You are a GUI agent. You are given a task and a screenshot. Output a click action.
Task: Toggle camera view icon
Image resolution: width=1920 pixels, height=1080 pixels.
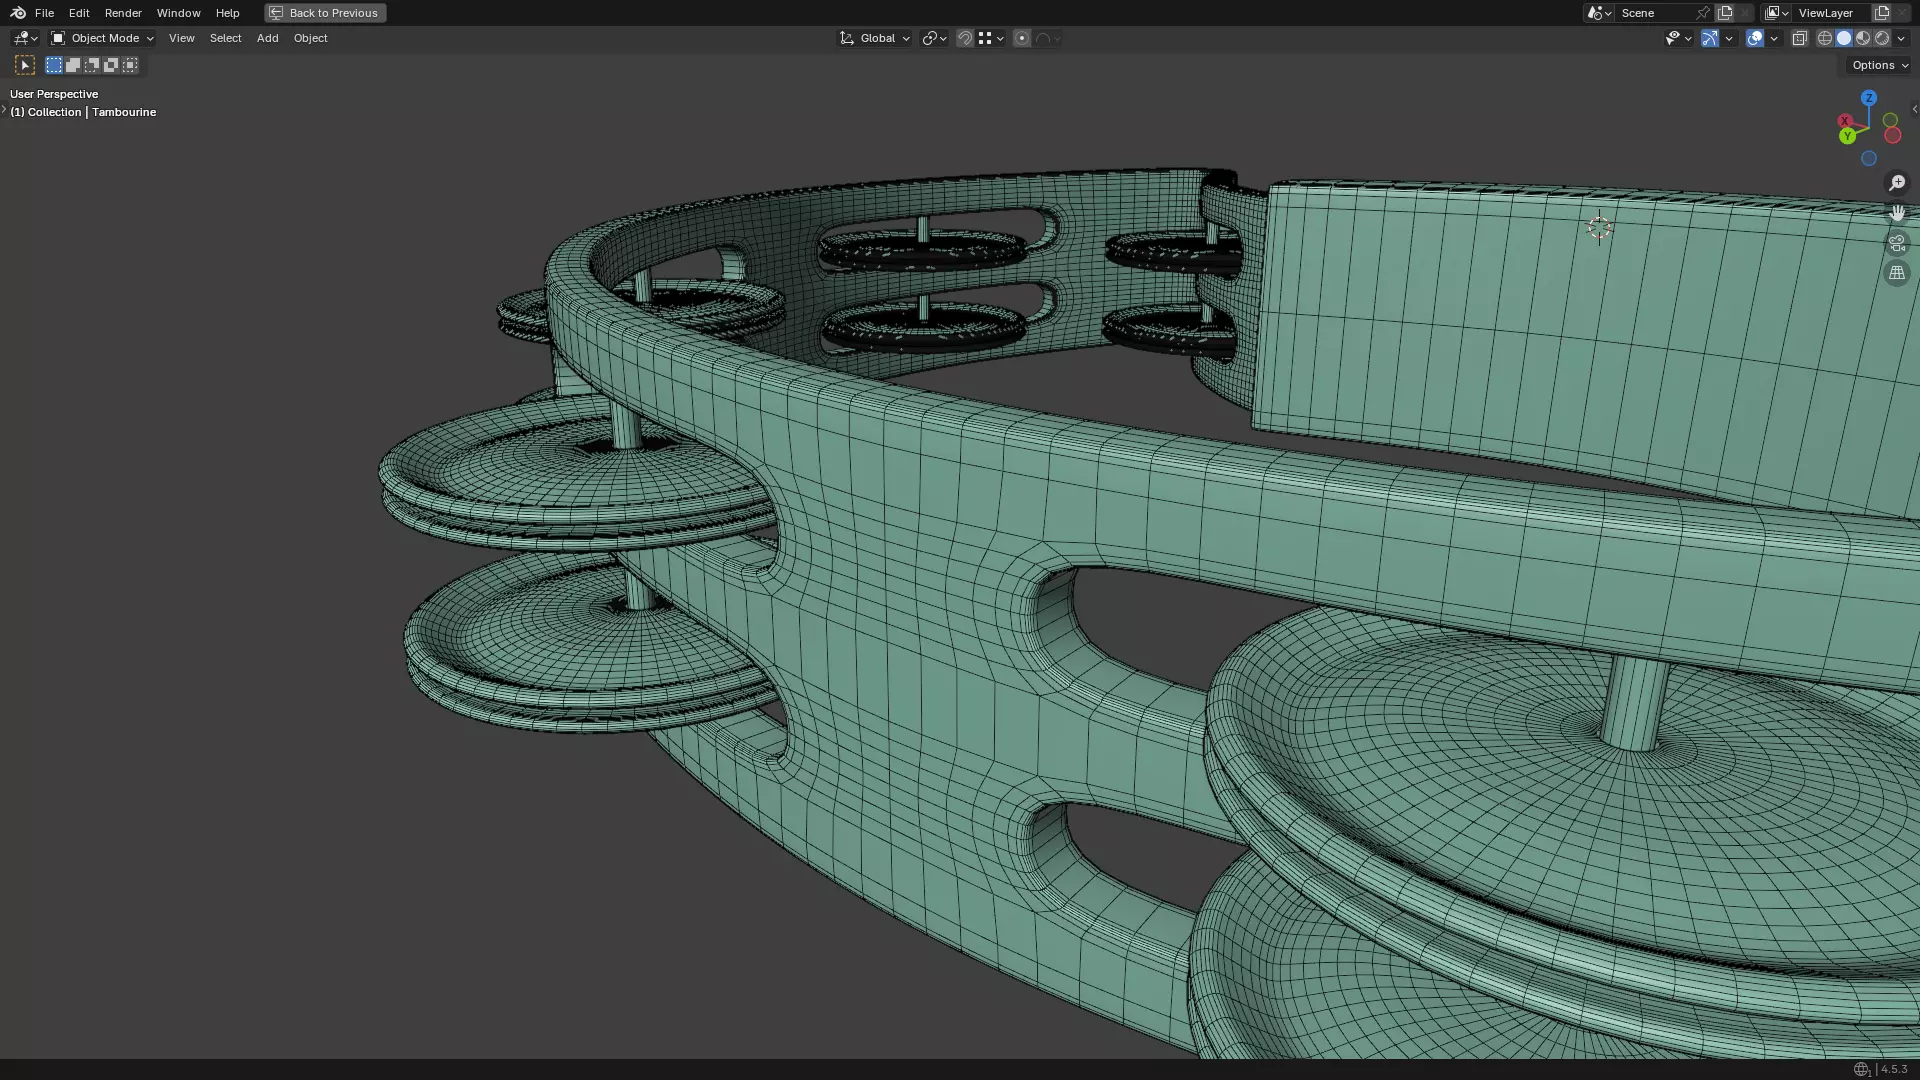click(x=1897, y=243)
